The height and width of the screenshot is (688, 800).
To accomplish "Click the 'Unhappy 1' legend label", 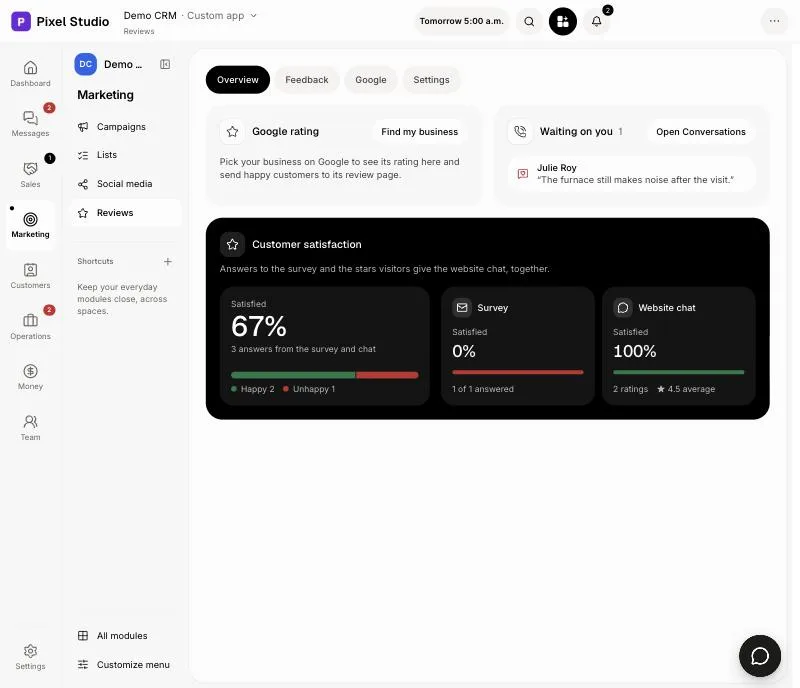I will 309,389.
